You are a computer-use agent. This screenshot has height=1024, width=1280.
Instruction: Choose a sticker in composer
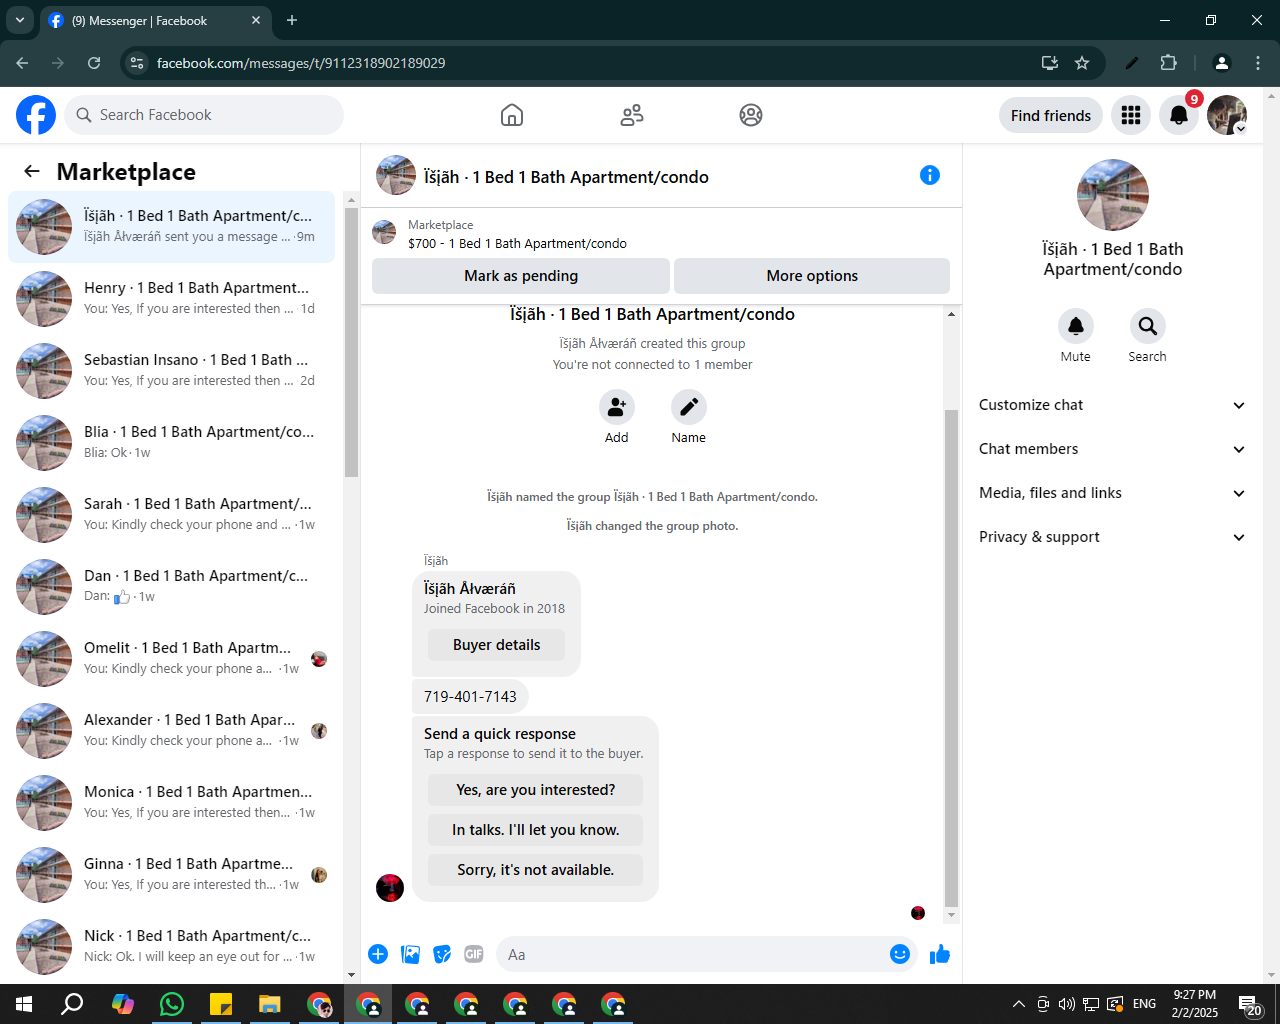coord(442,954)
